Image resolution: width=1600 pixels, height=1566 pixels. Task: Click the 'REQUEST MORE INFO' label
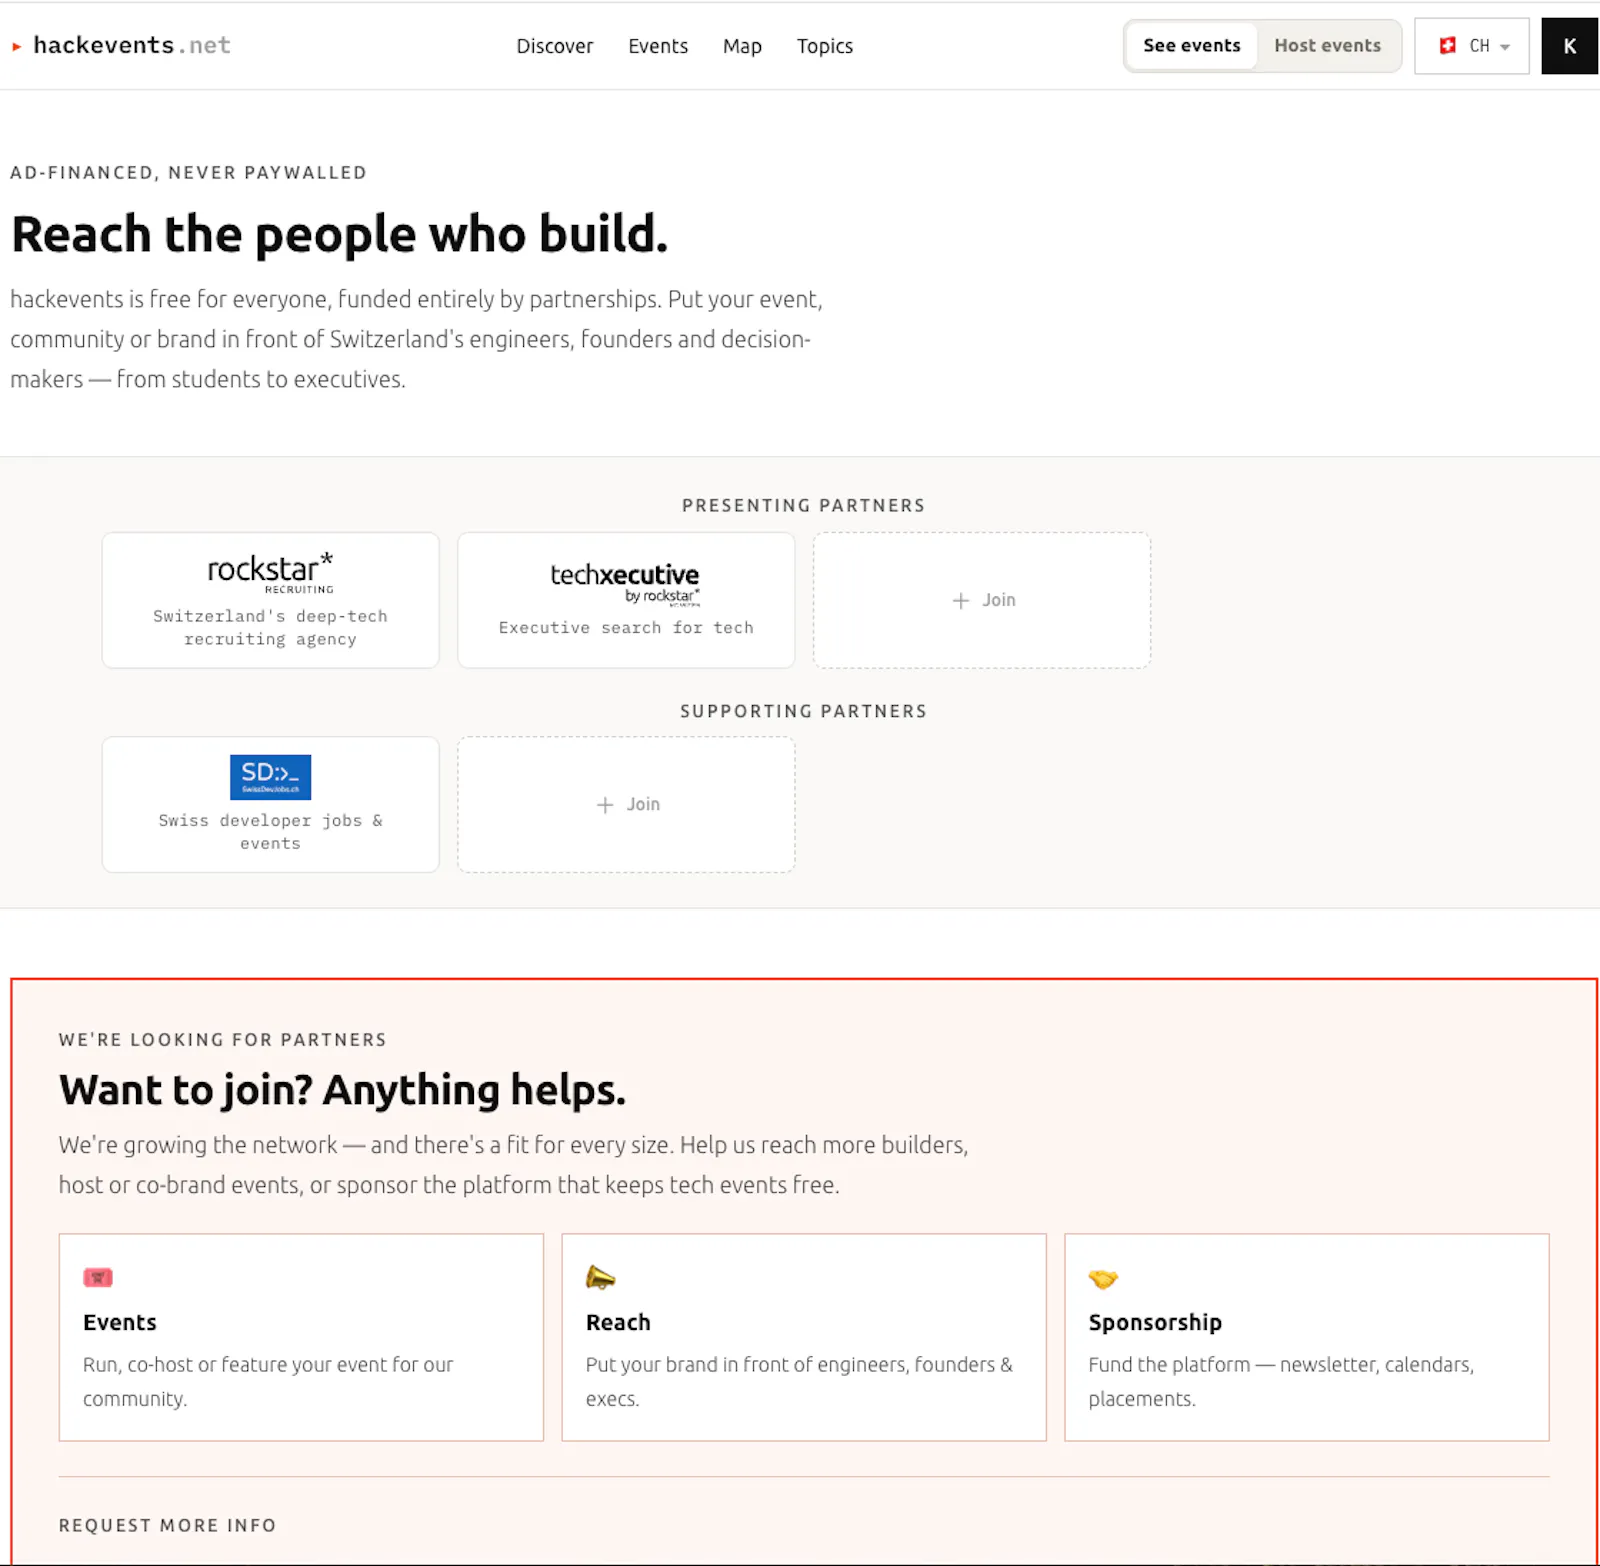click(167, 1526)
